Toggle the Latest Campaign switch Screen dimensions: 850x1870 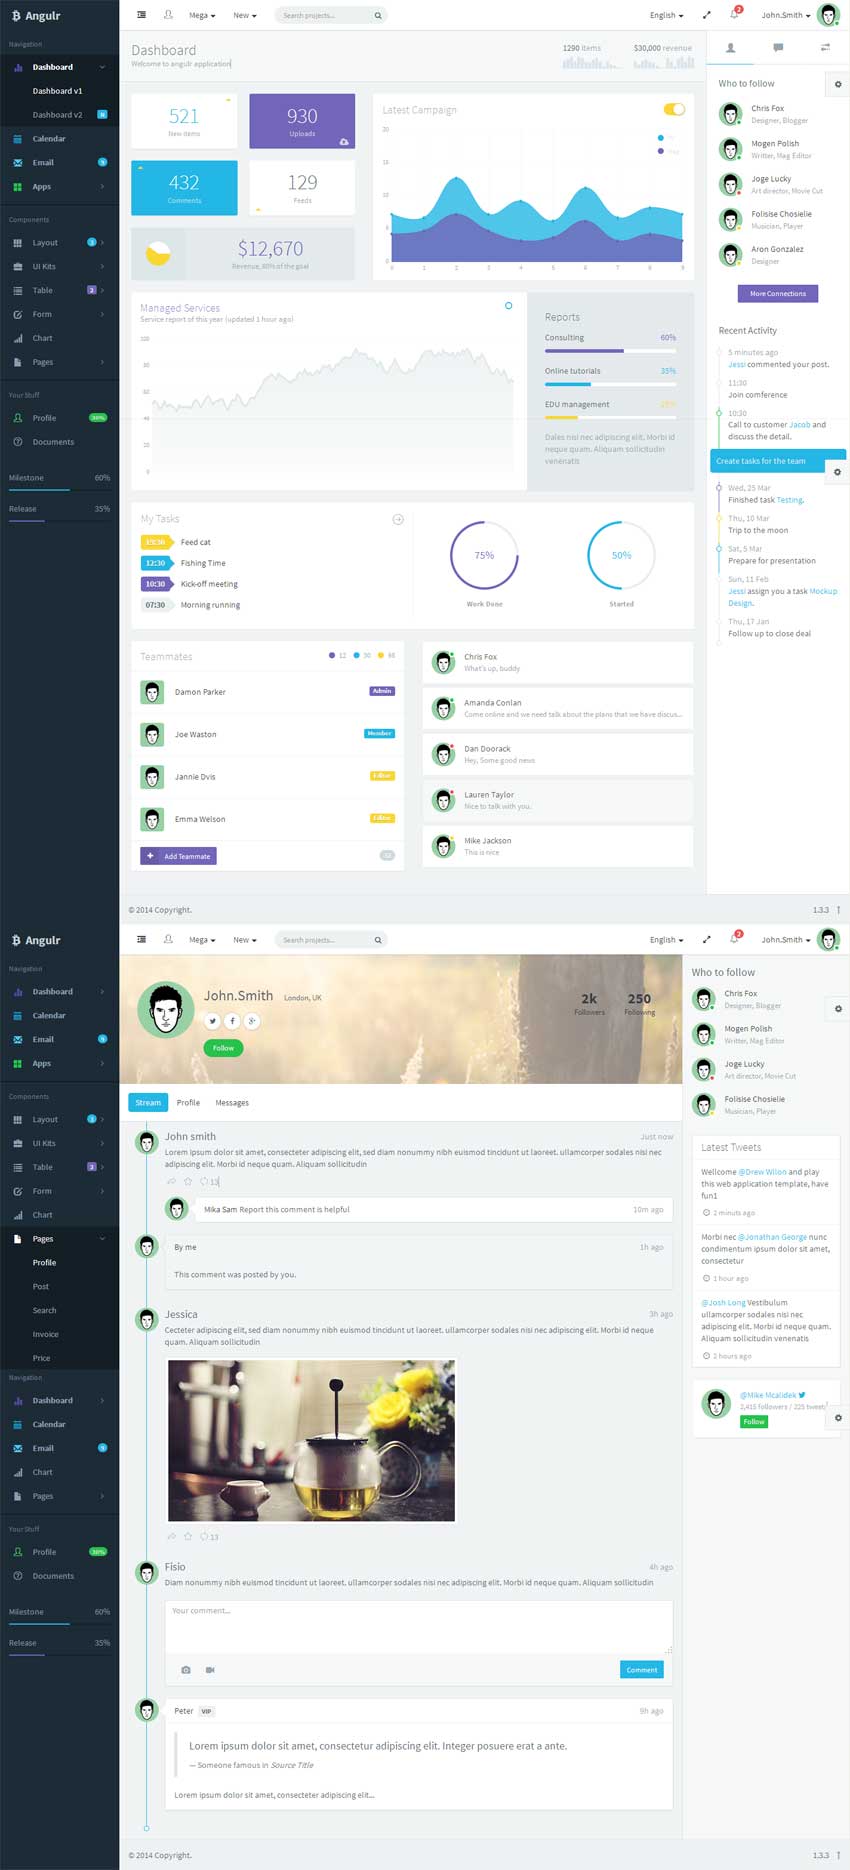pos(674,109)
